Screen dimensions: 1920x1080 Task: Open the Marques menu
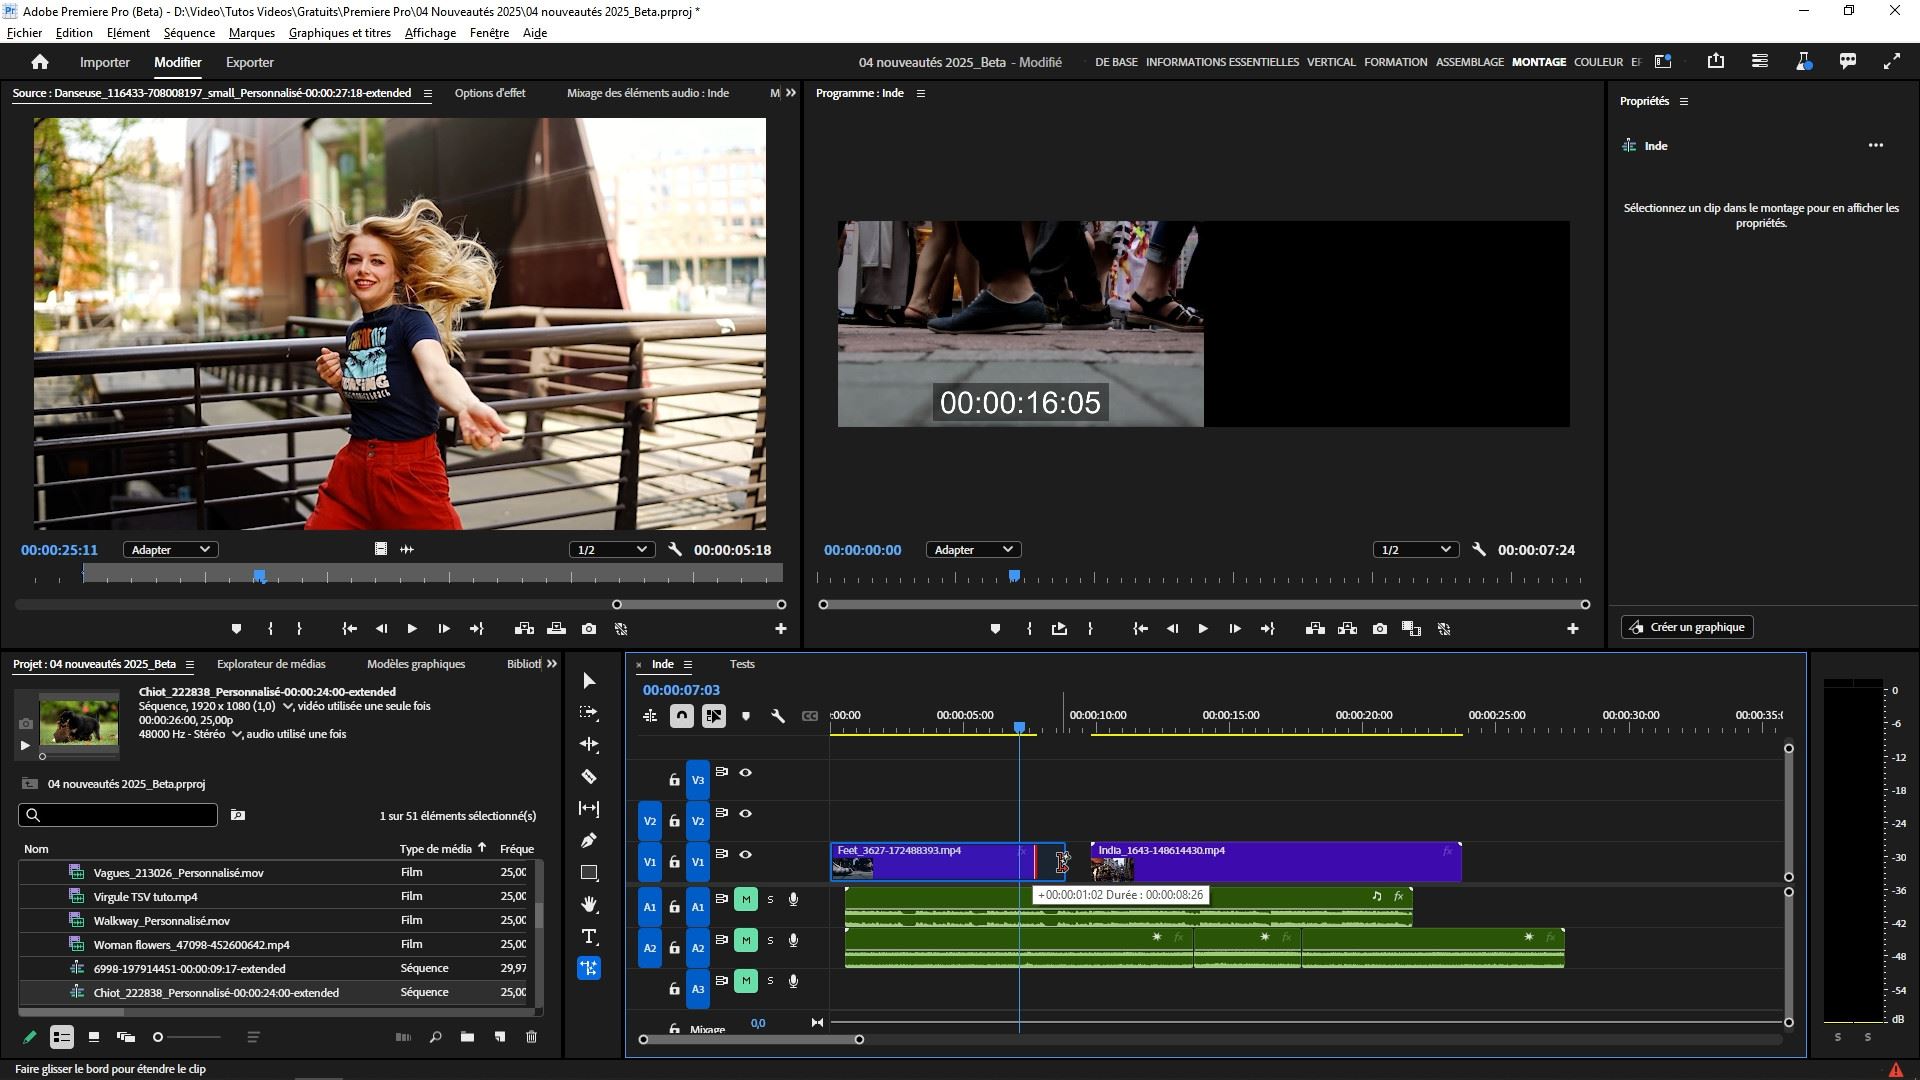click(252, 33)
